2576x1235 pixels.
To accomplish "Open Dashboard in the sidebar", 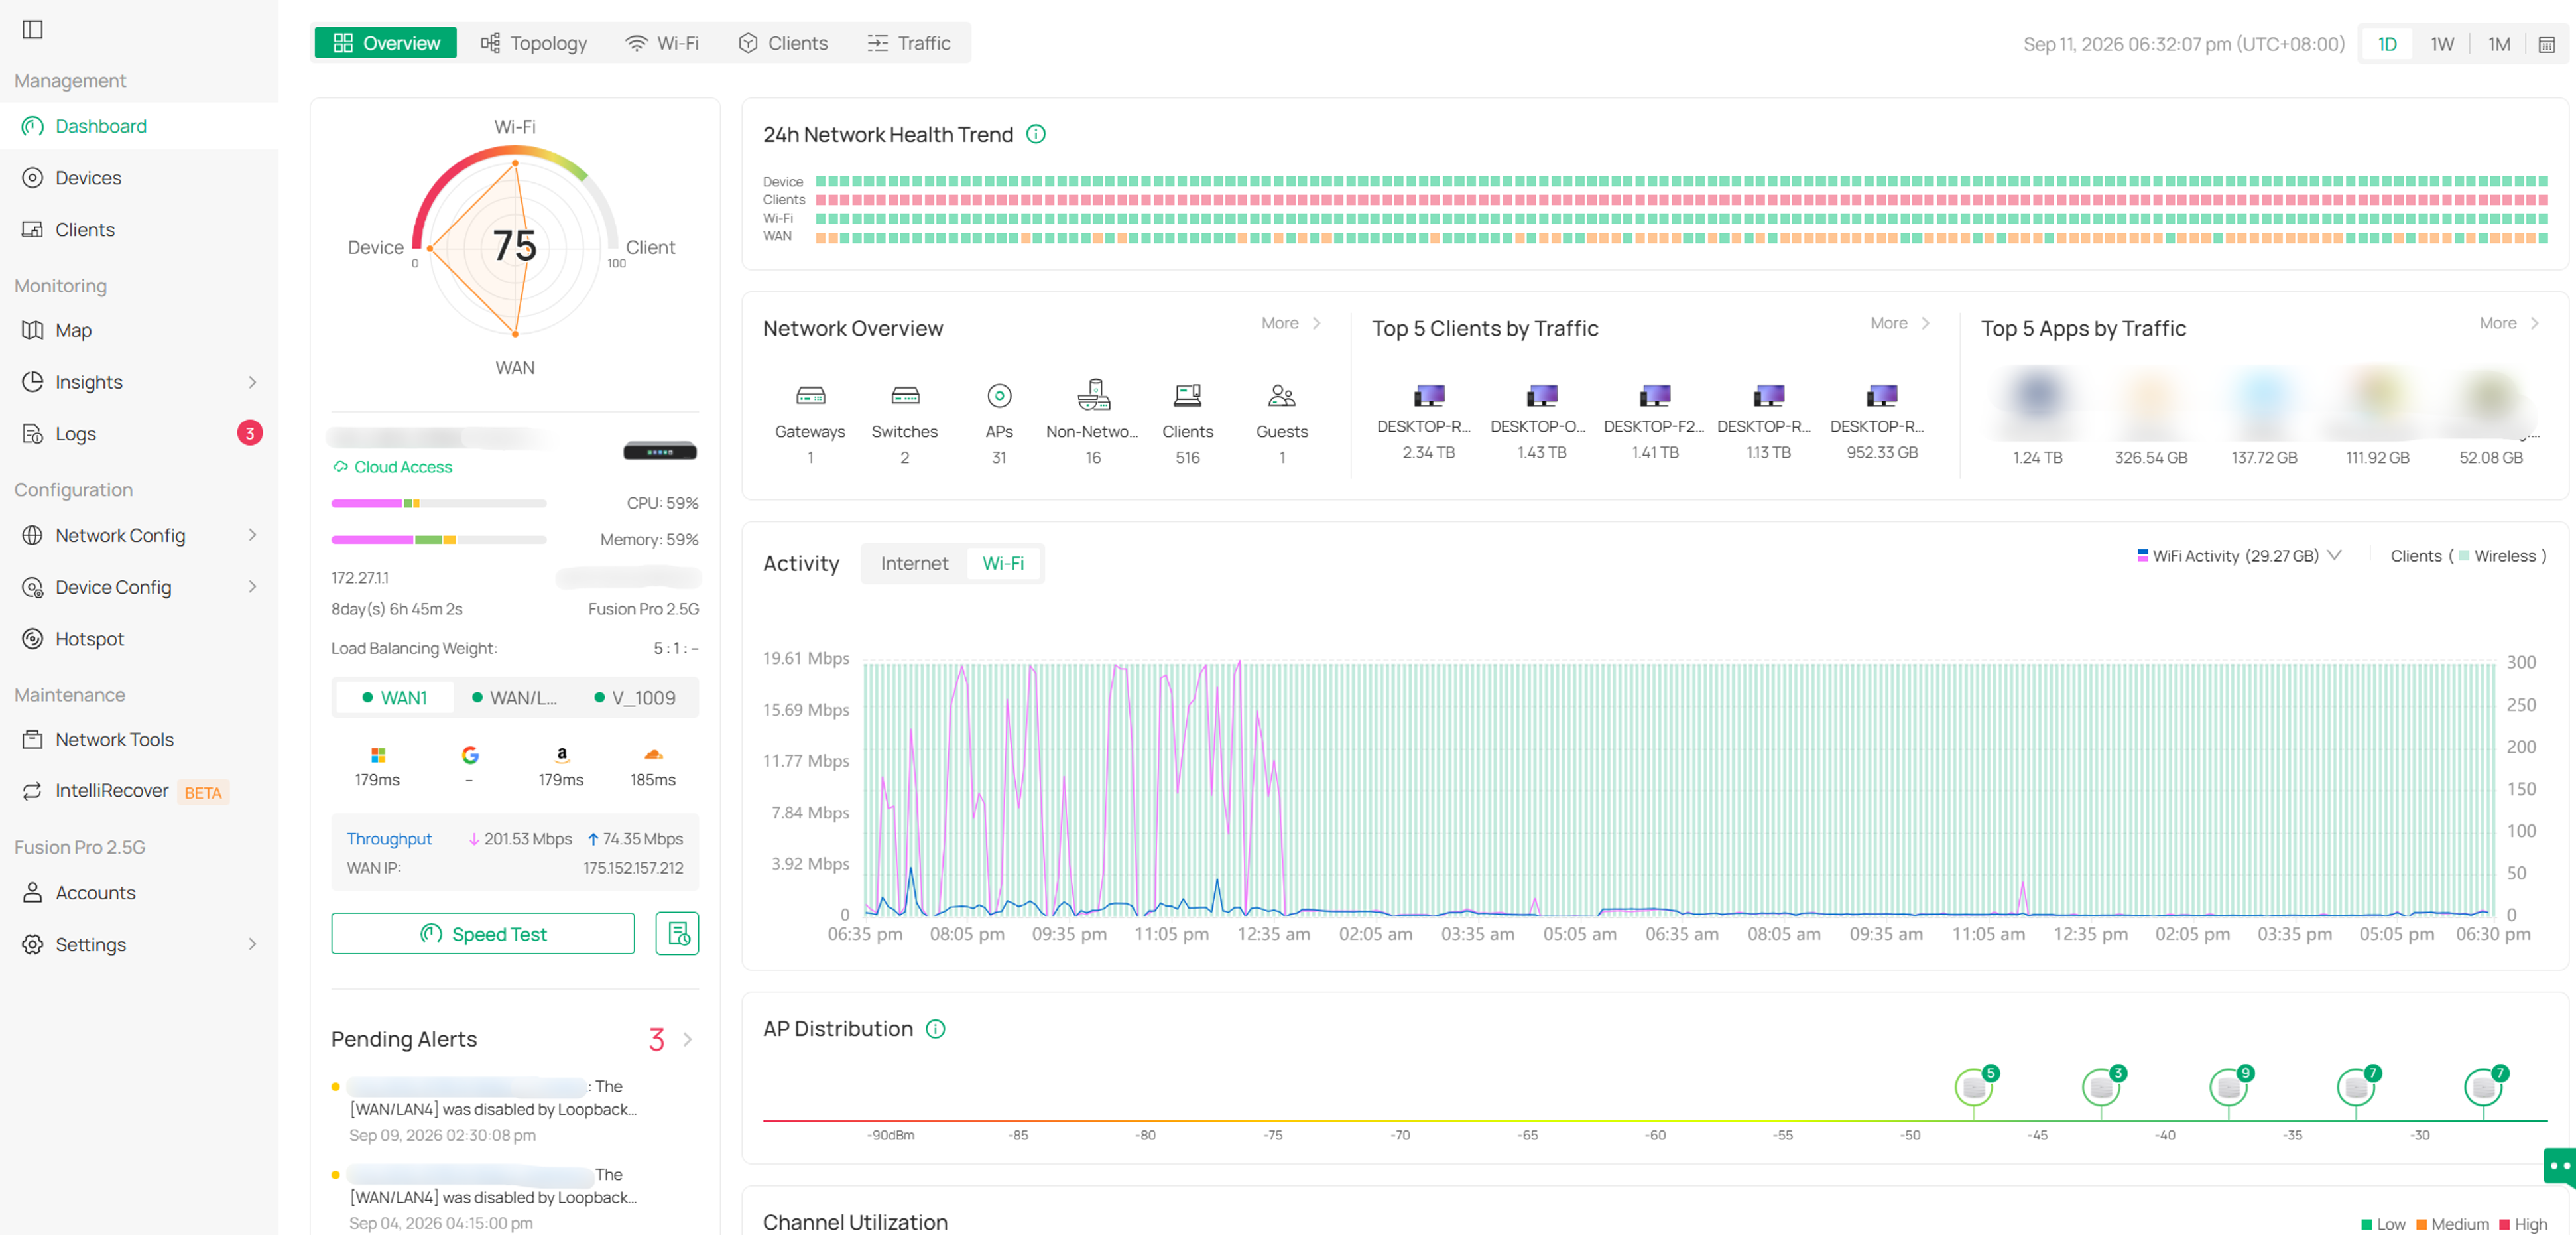I will (139, 126).
